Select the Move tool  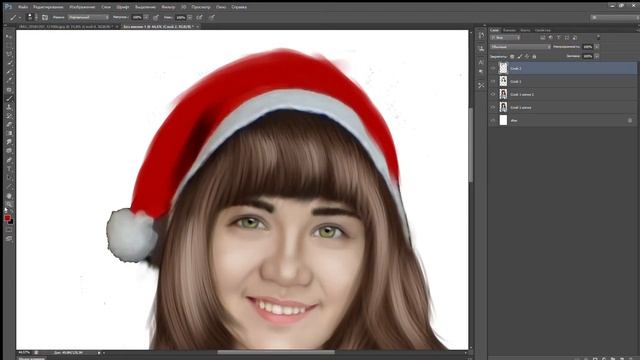point(9,36)
